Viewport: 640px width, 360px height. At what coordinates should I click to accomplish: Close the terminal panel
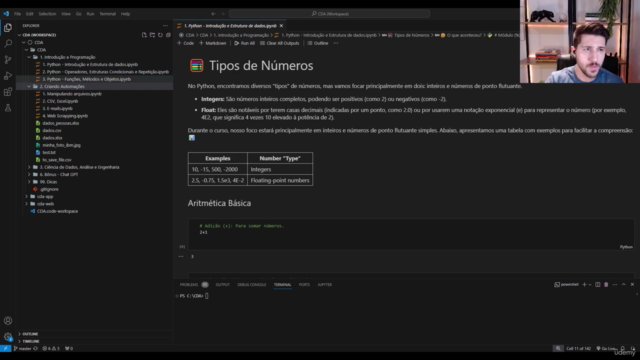coord(632,284)
